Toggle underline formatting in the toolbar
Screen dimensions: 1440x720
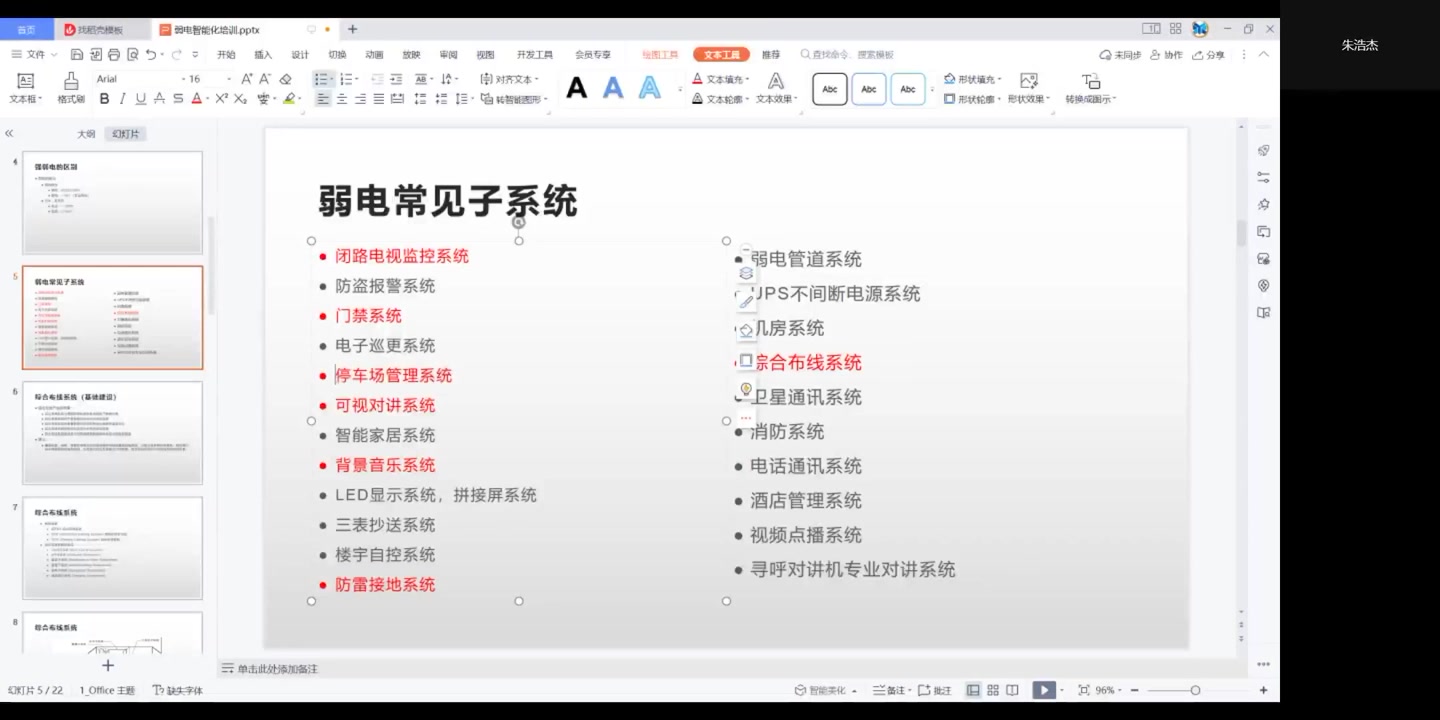coord(140,98)
